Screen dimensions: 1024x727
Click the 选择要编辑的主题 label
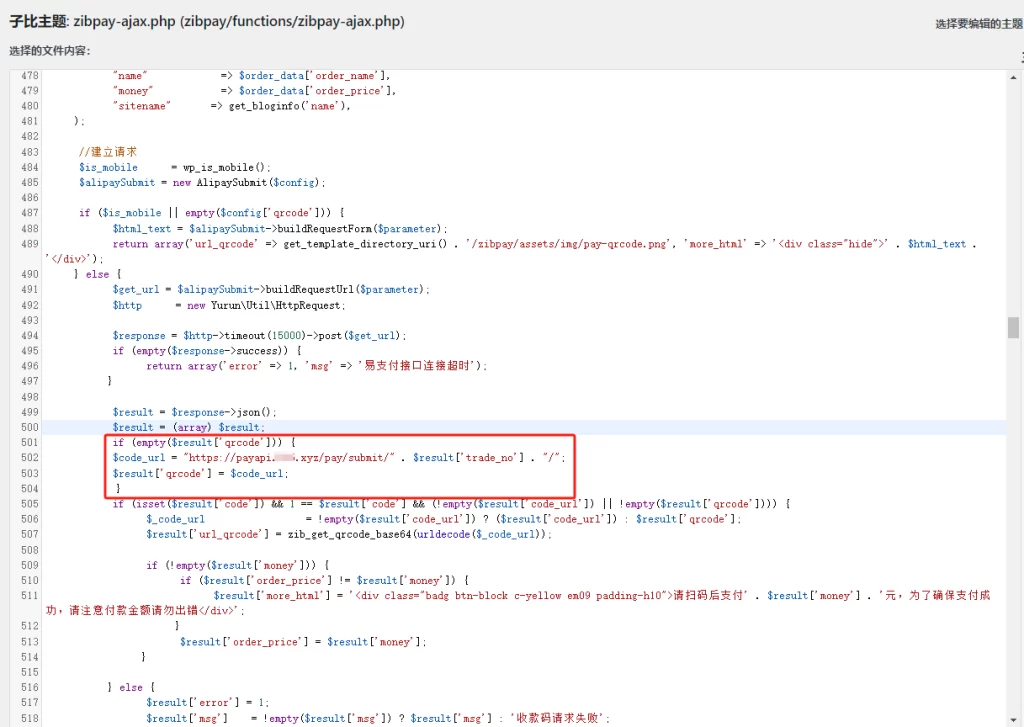tap(978, 24)
